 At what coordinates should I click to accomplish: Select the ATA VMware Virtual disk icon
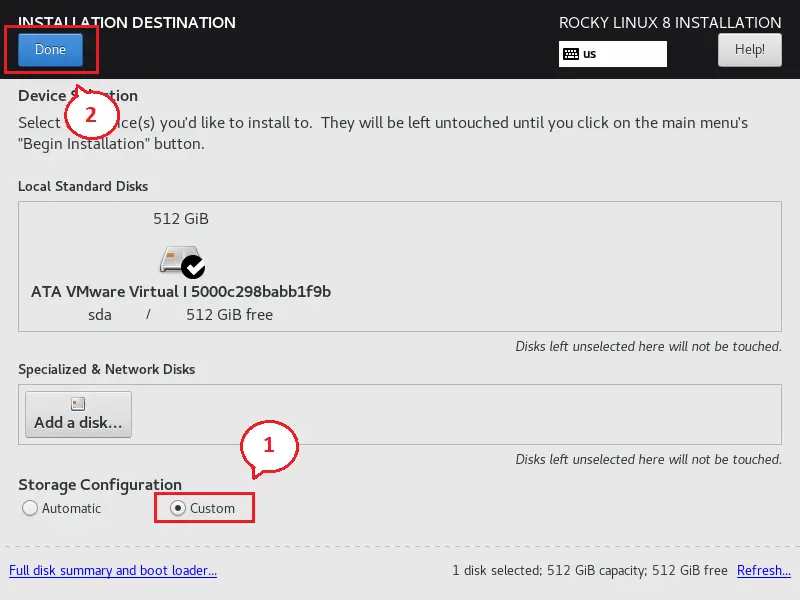point(182,261)
